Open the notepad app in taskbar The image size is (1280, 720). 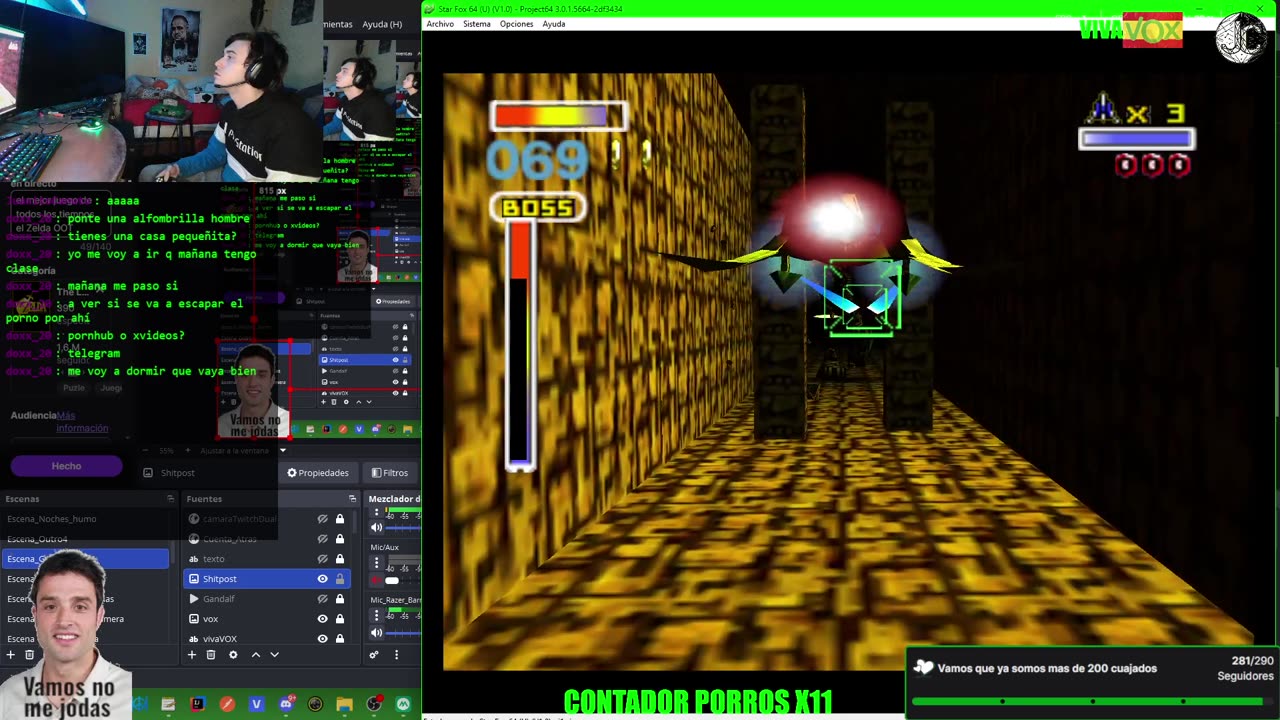168,704
